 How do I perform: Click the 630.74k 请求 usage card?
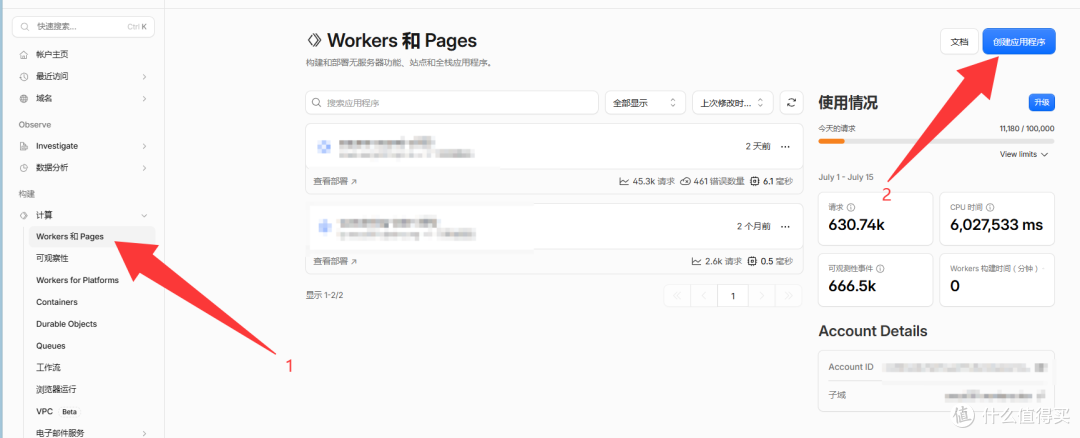pos(874,218)
